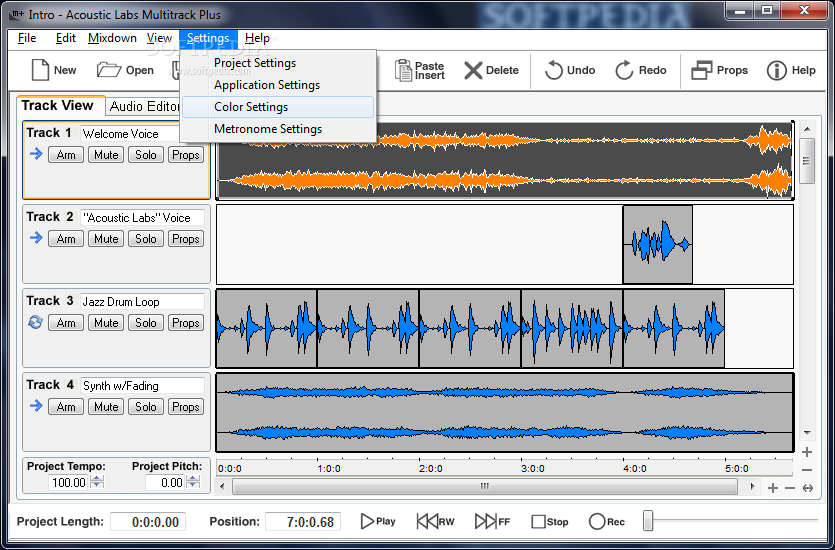Image resolution: width=835 pixels, height=550 pixels.
Task: Stop playback with the Stop button
Action: [550, 522]
